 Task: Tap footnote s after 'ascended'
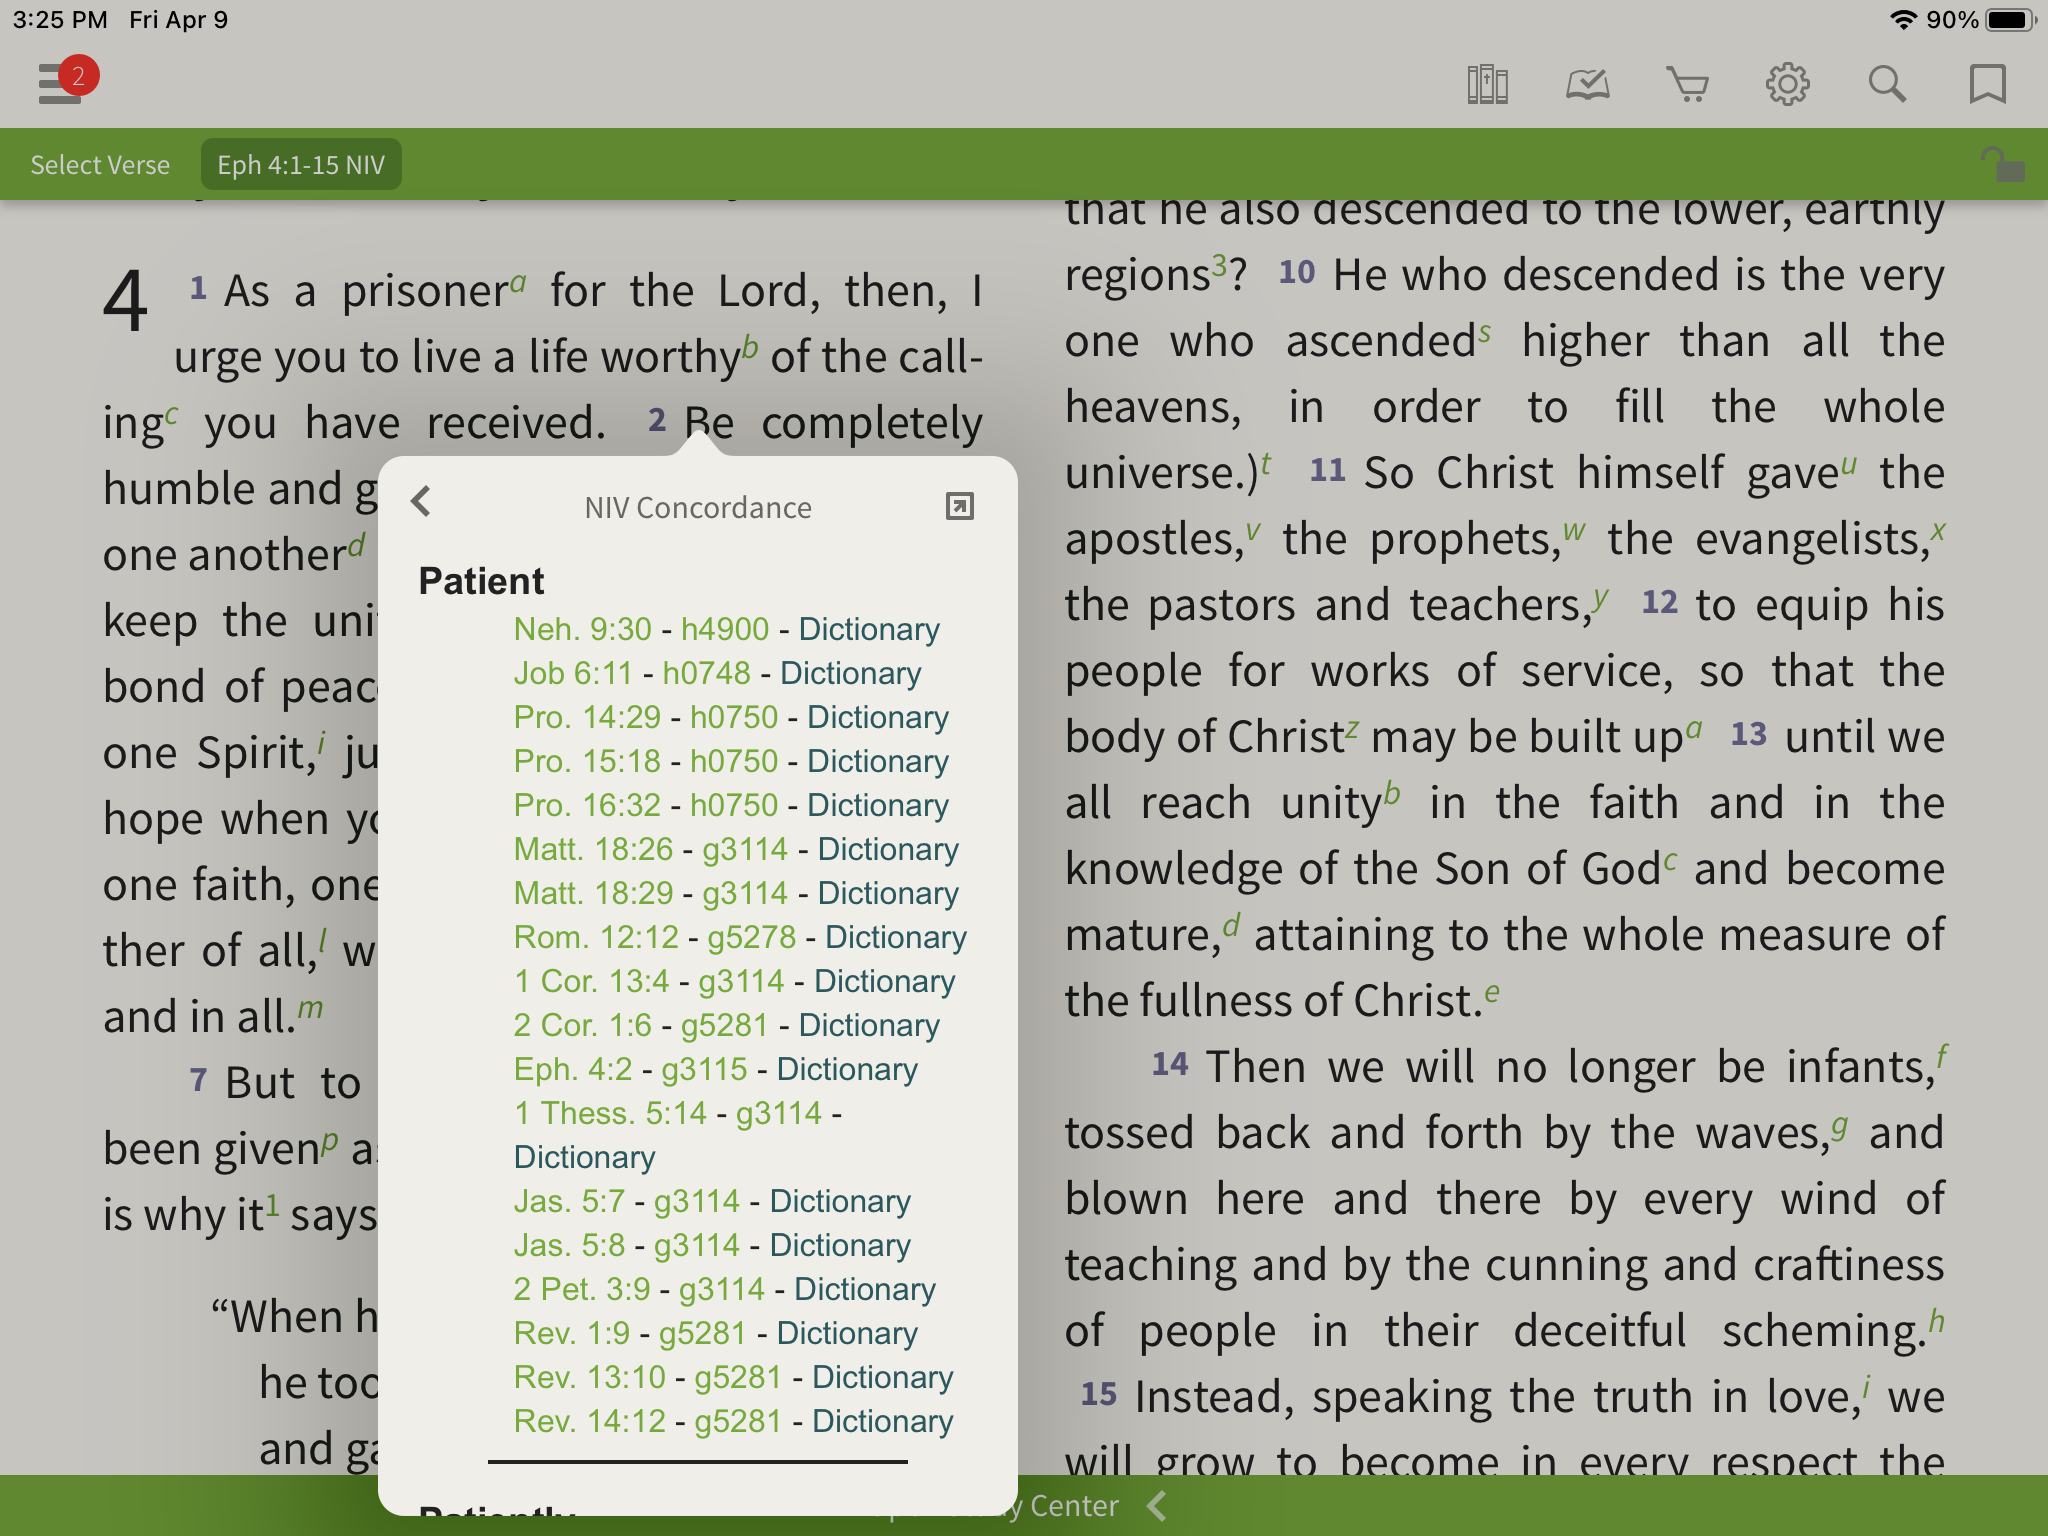(1485, 333)
